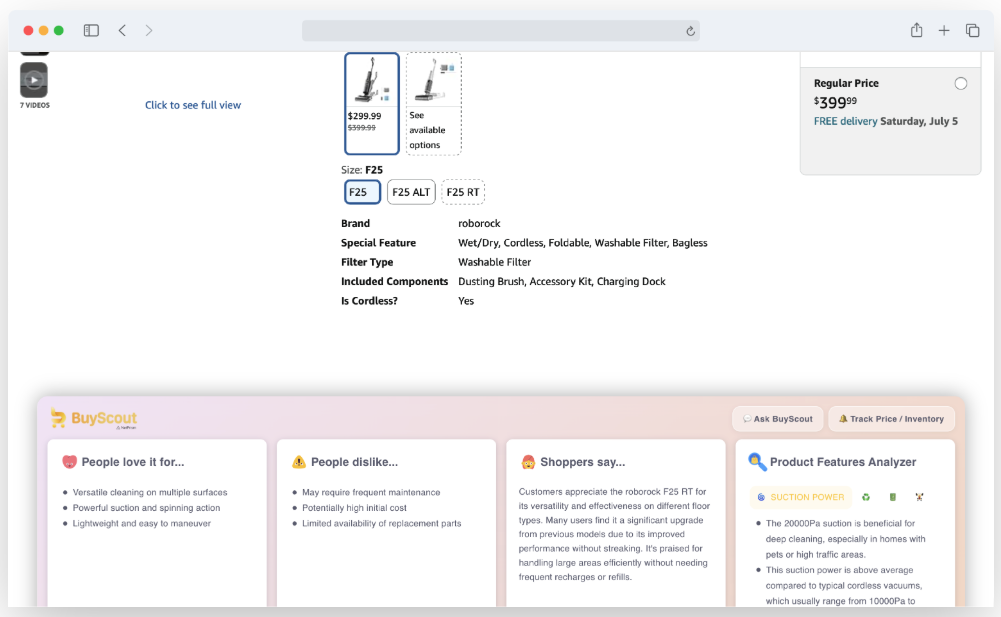
Task: Click 'Limited availability of replacement parts' bullet
Action: pos(382,523)
